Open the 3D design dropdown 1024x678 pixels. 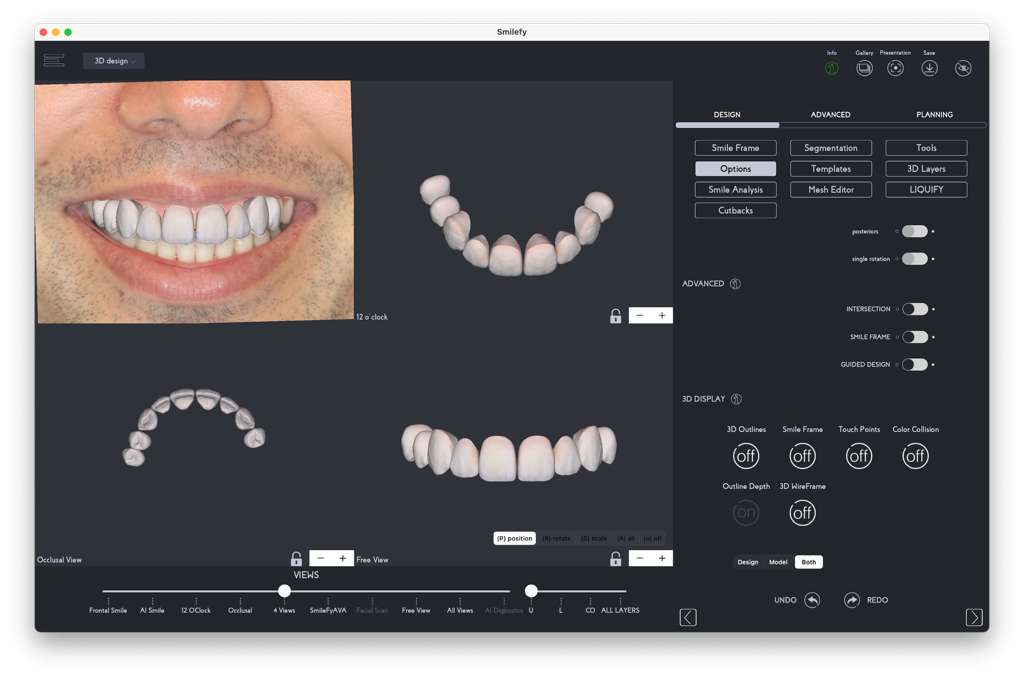pos(114,61)
